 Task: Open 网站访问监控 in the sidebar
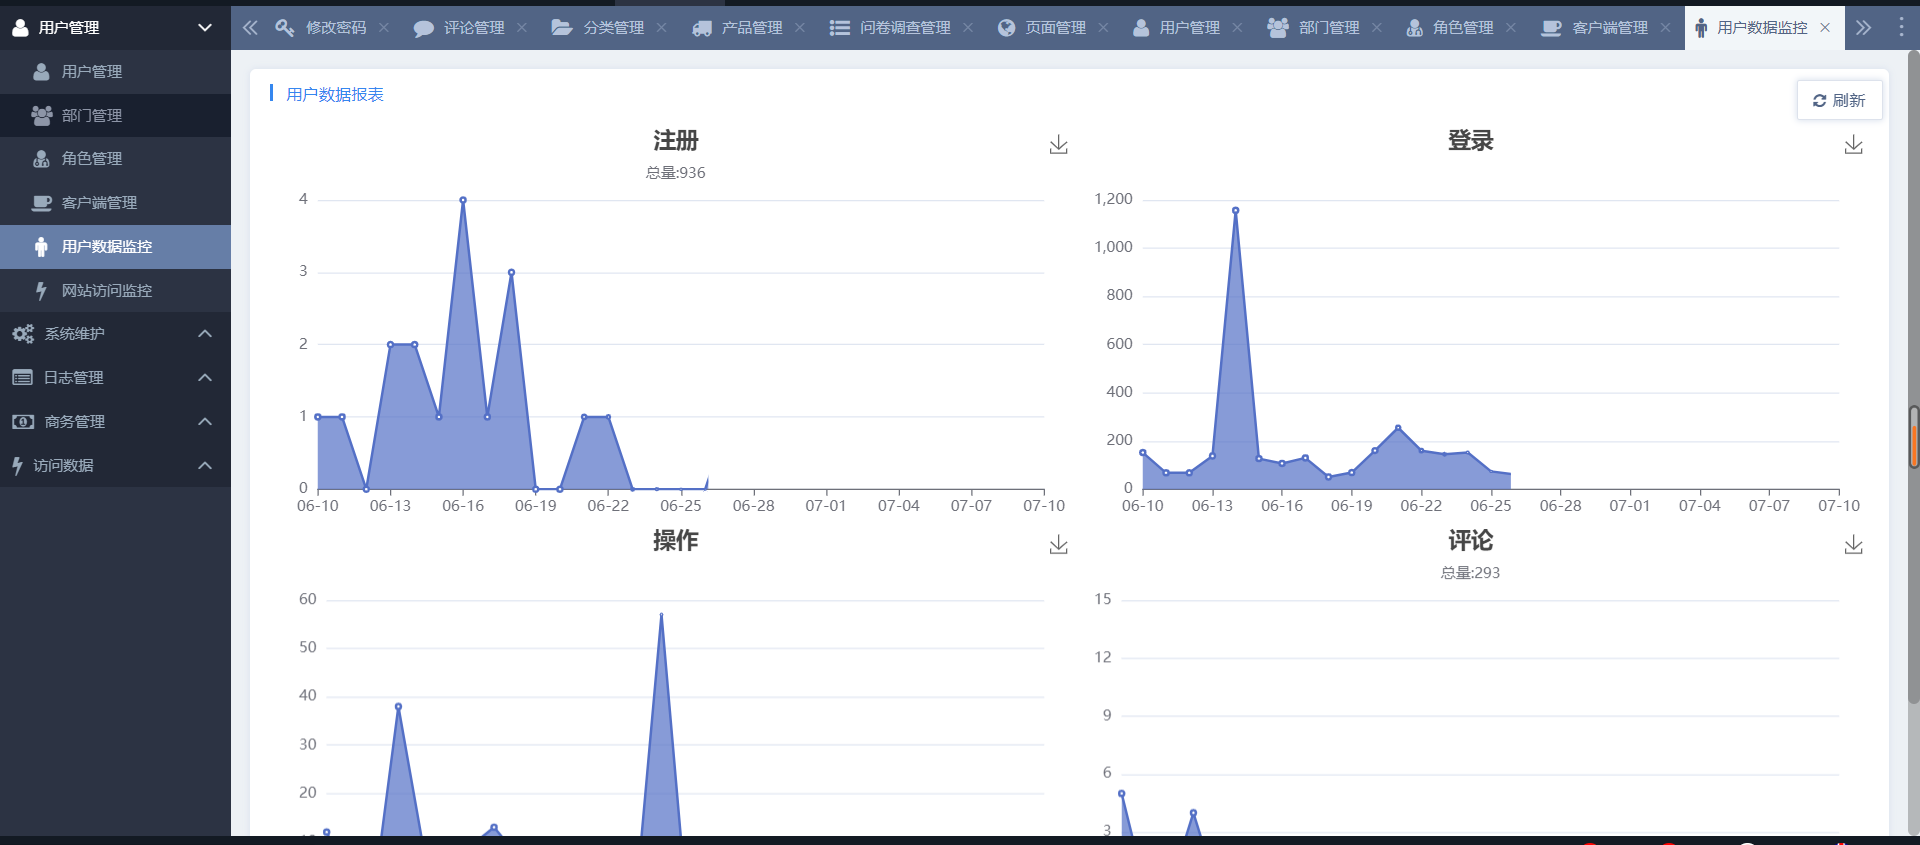(x=115, y=291)
